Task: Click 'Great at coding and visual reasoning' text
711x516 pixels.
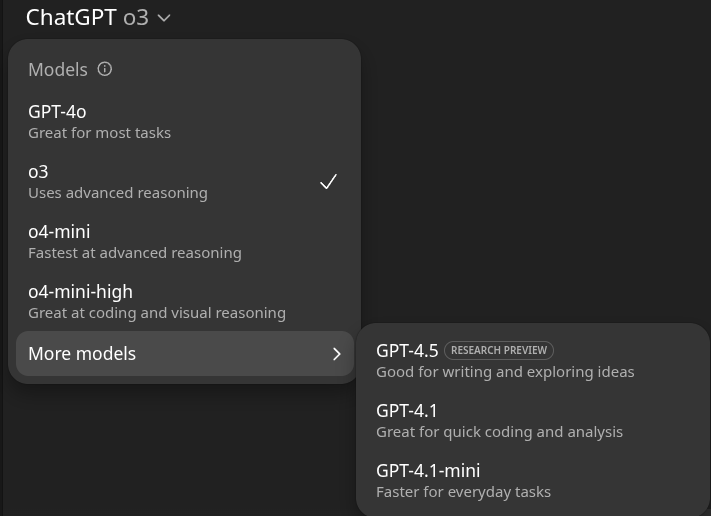Action: click(x=157, y=313)
